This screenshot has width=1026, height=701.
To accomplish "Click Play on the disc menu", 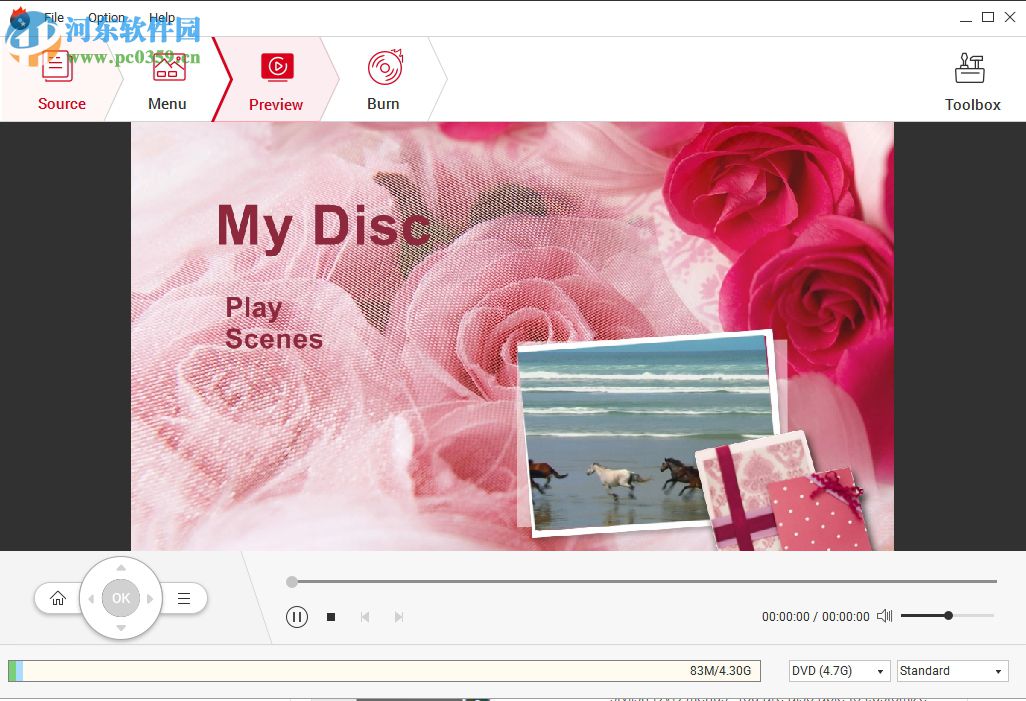I will tap(254, 308).
